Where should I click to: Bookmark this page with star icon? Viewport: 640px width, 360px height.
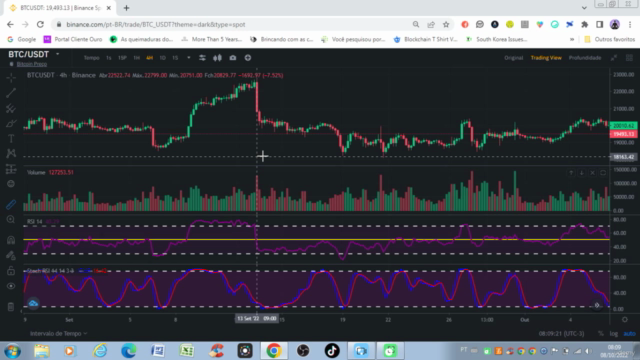pos(446,24)
